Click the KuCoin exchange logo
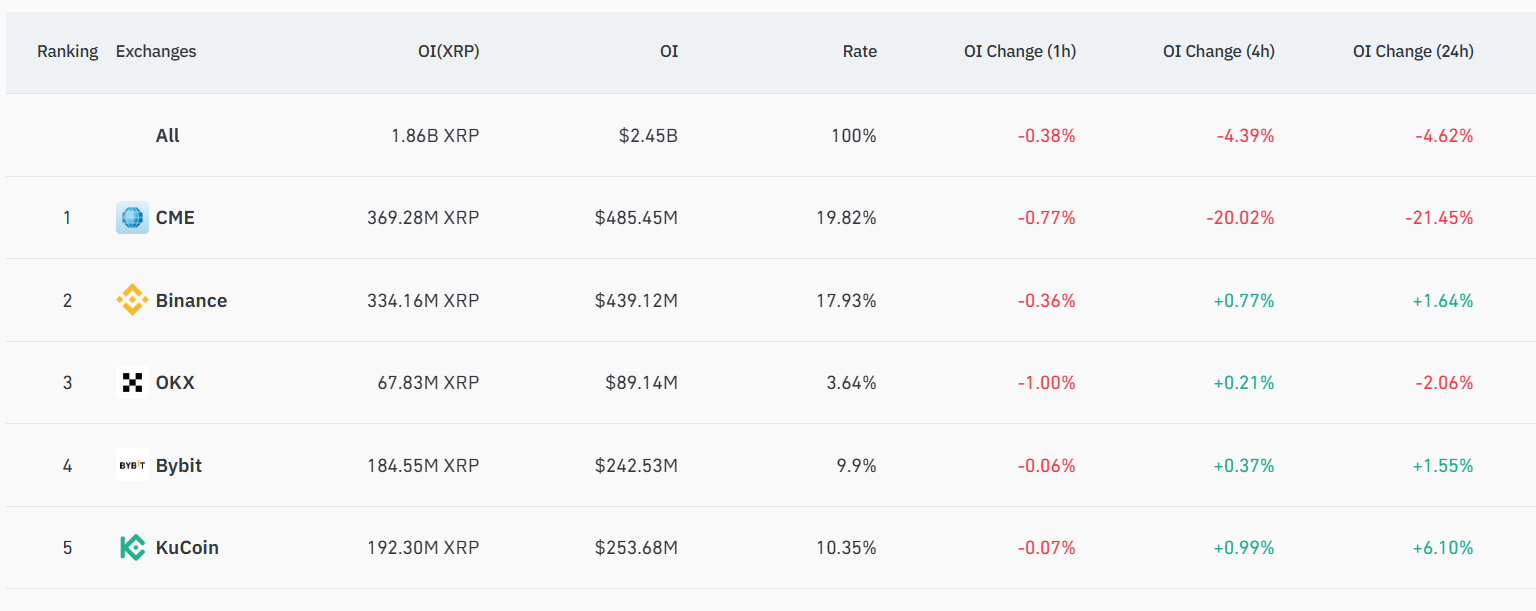This screenshot has width=1536, height=611. [133, 547]
